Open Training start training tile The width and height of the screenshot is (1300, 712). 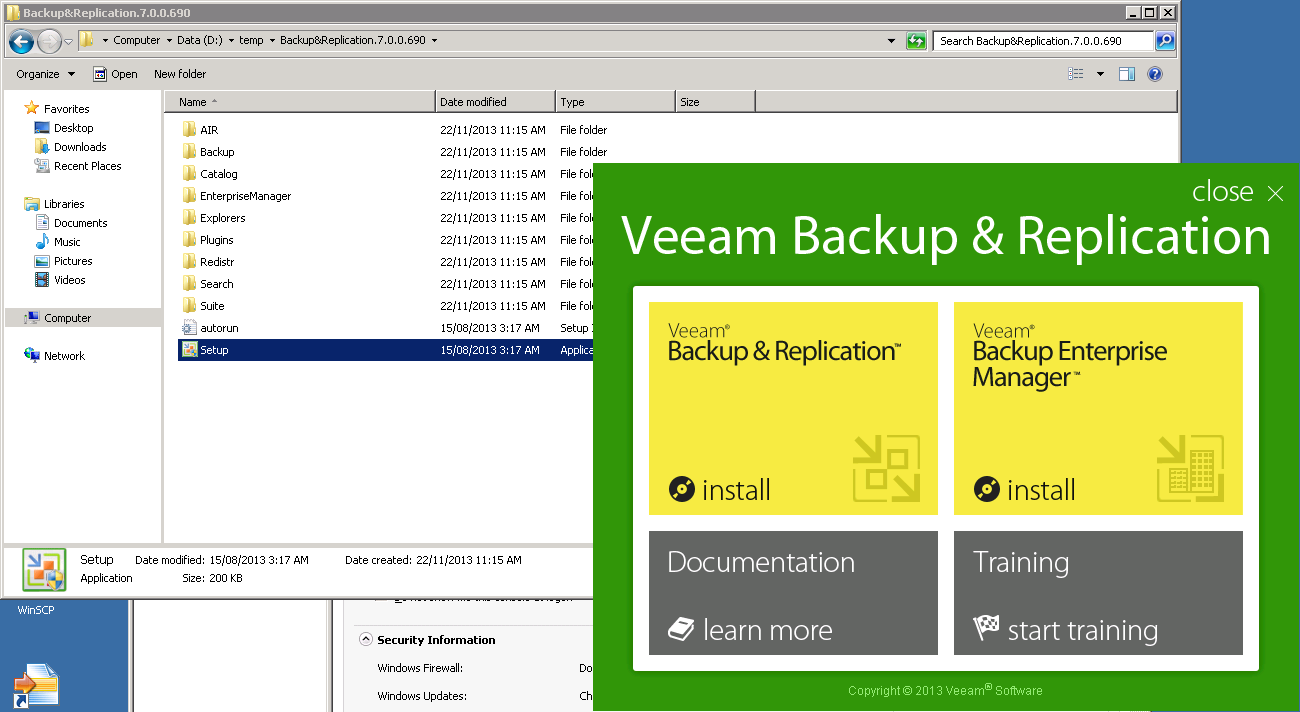1098,593
